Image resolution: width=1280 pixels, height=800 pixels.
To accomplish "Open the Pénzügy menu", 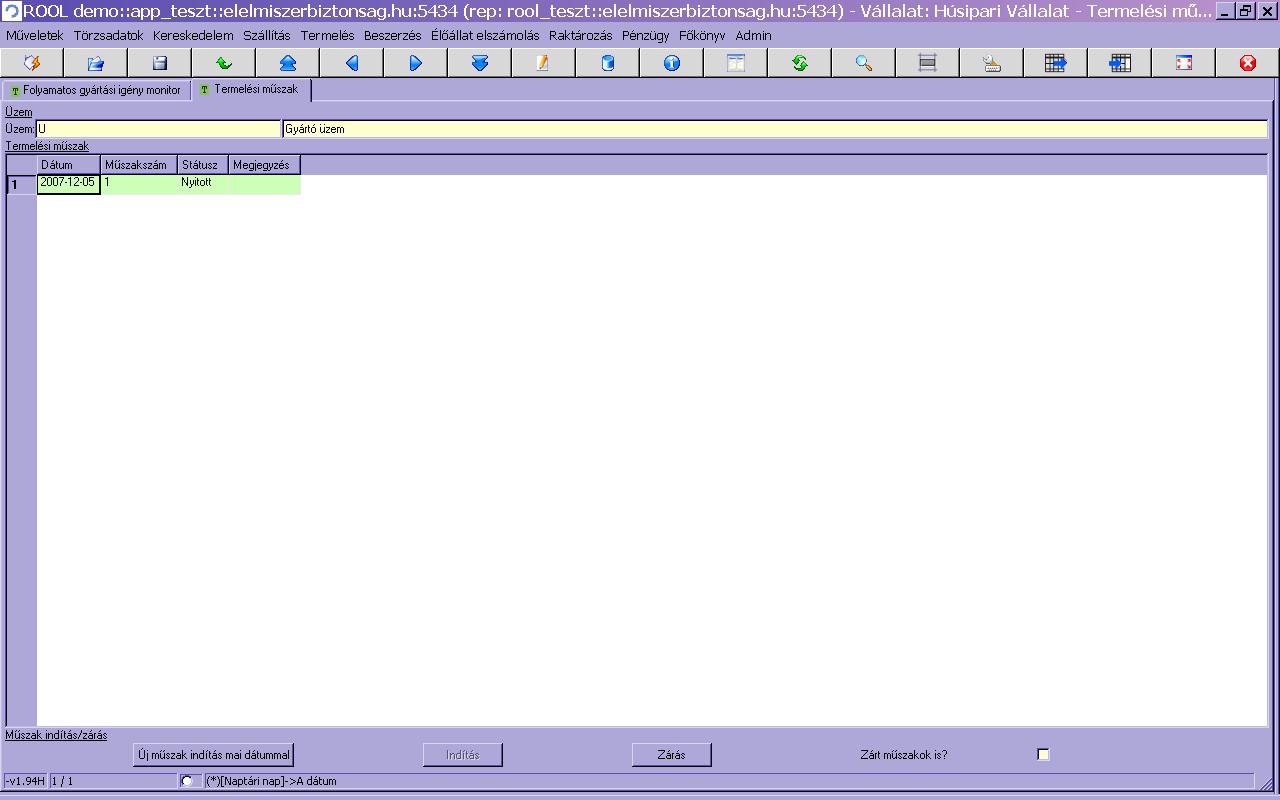I will pyautogui.click(x=646, y=35).
